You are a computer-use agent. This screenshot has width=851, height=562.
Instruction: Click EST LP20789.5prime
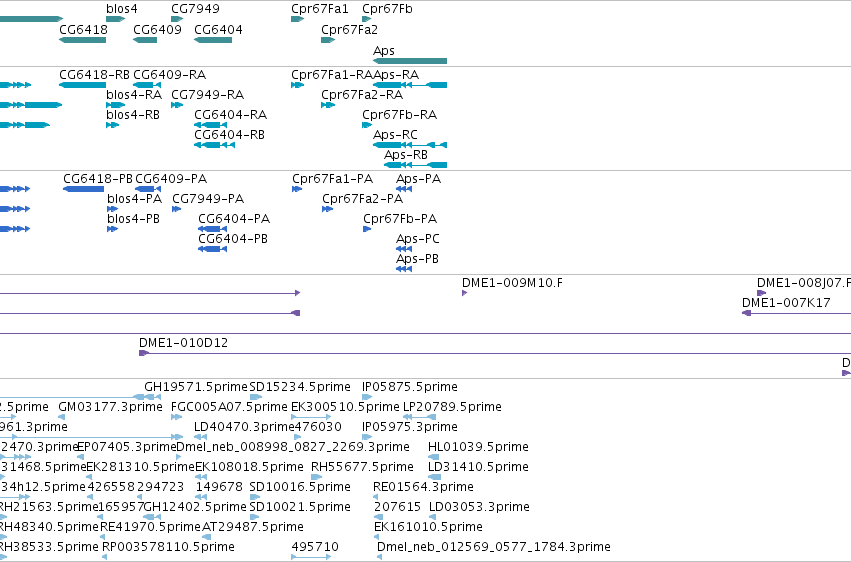(x=452, y=407)
